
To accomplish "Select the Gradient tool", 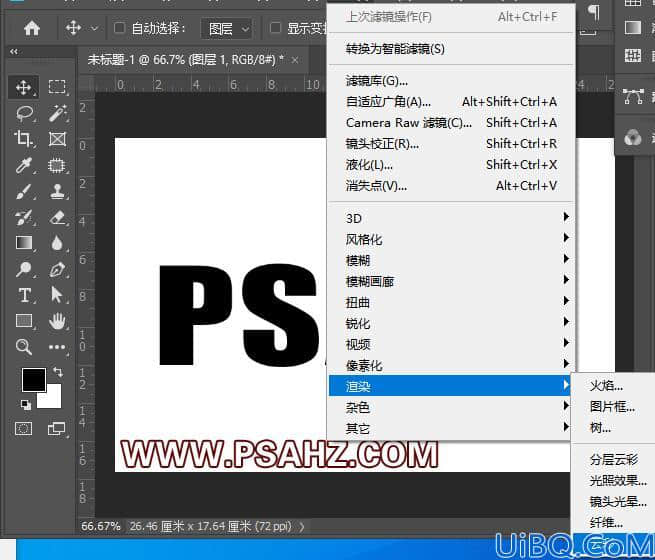I will click(24, 243).
